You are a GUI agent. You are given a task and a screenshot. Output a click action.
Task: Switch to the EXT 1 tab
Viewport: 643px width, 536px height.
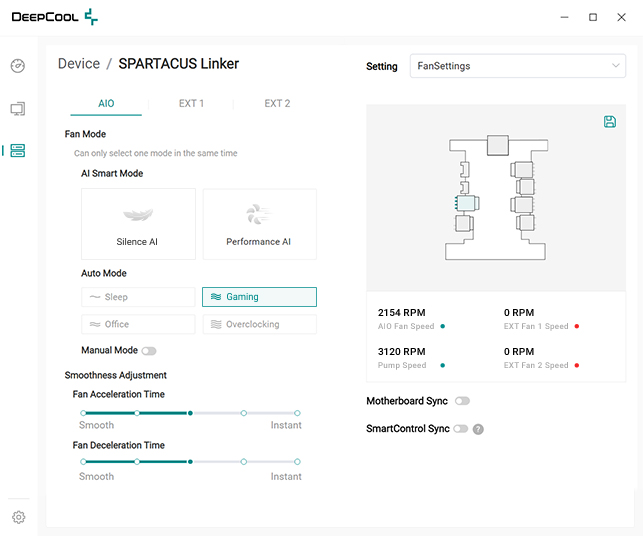pos(191,103)
